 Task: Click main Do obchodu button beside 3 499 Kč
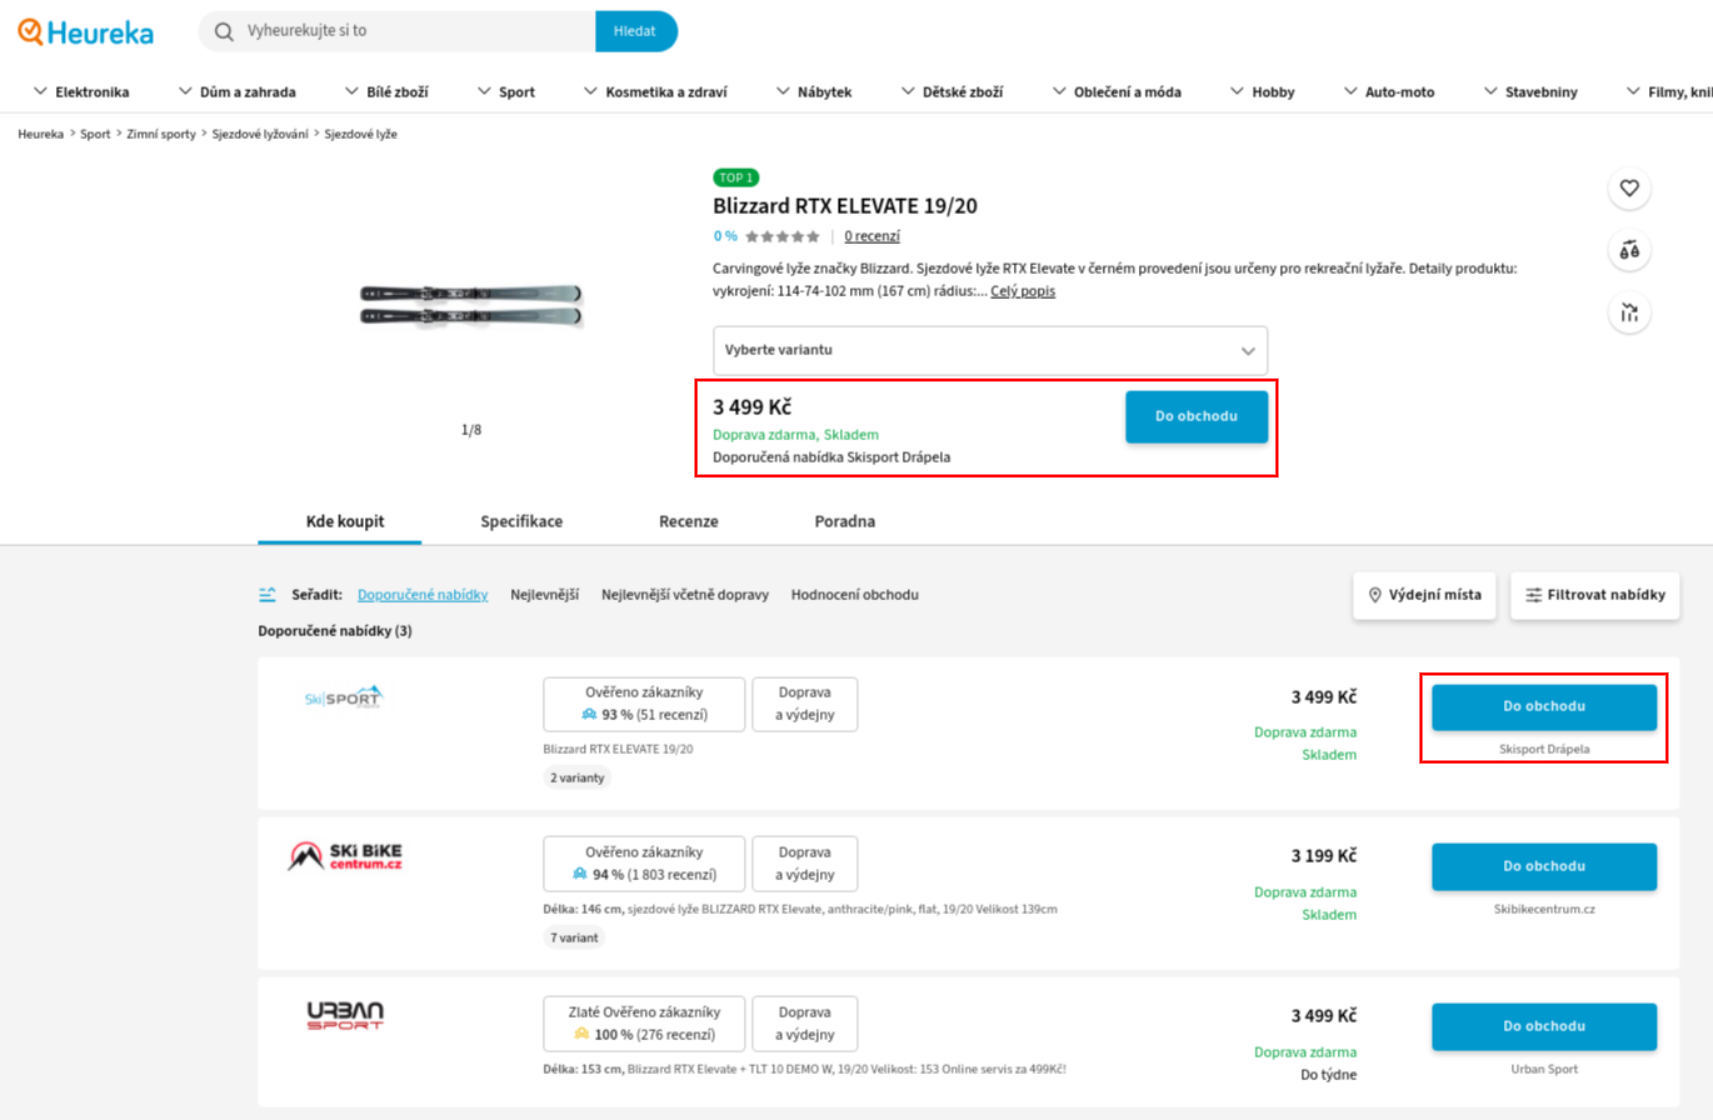1196,416
